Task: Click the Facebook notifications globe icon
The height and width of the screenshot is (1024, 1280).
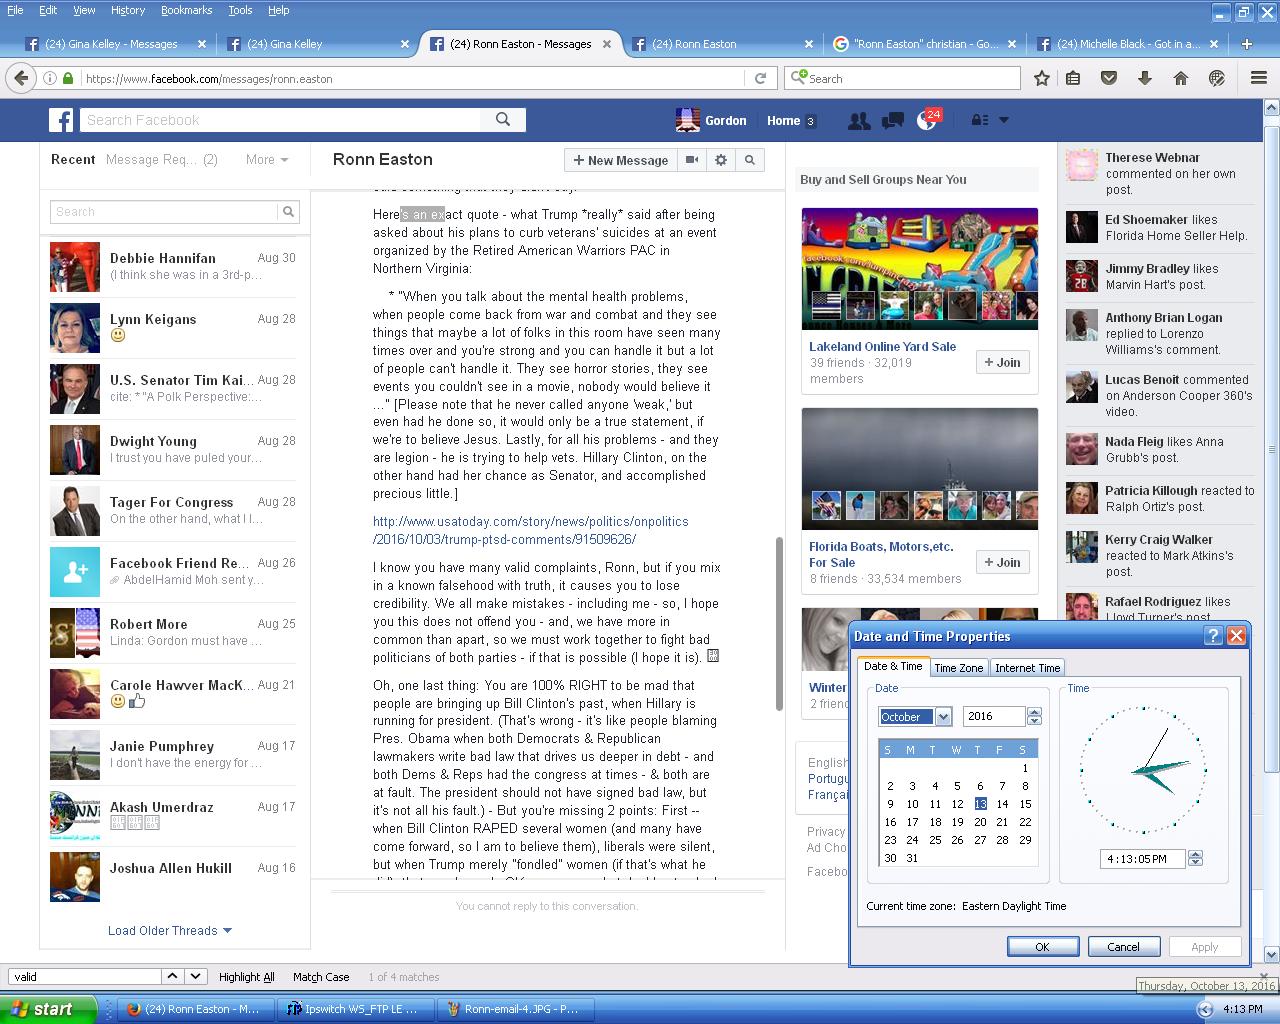Action: (x=927, y=120)
